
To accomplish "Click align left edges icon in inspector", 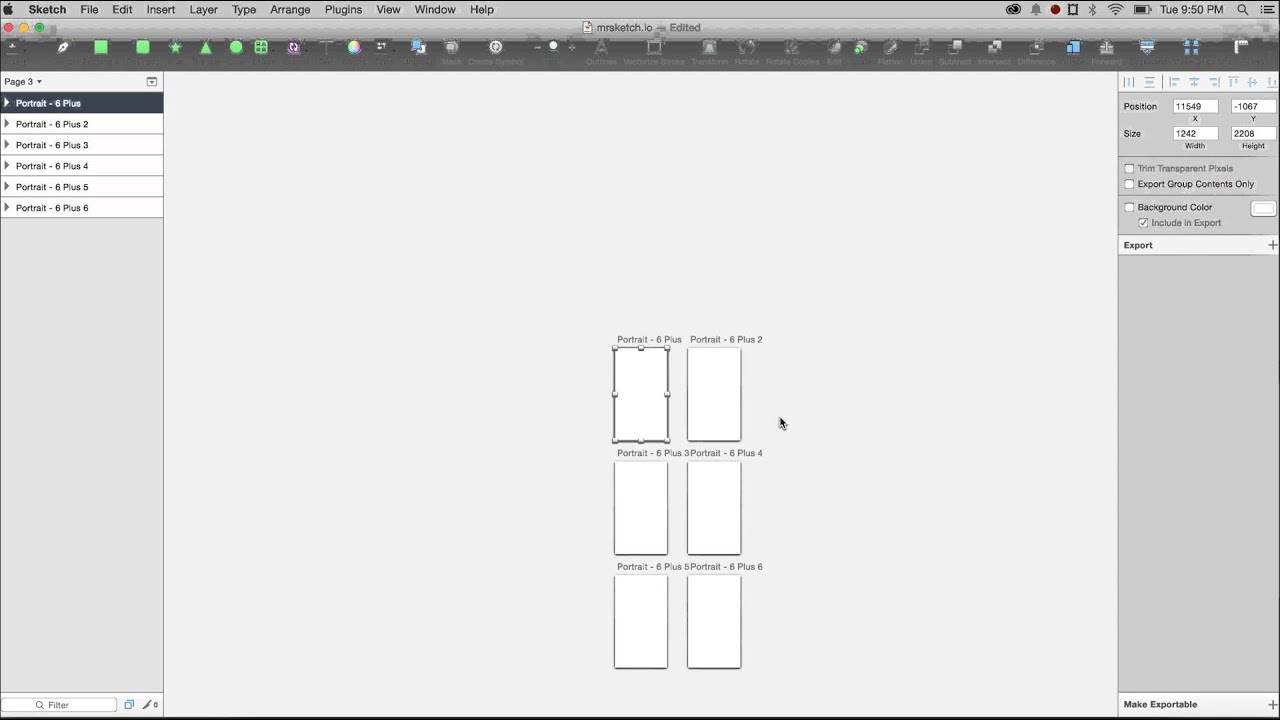I will 1174,82.
